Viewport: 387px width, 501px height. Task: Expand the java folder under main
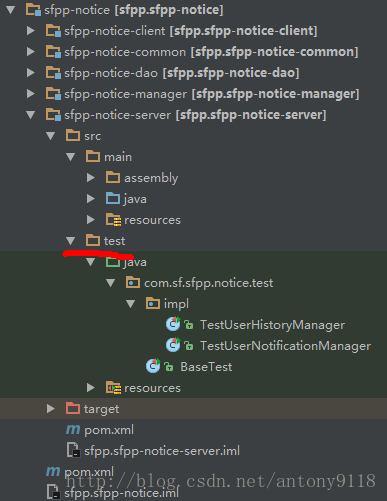91,199
